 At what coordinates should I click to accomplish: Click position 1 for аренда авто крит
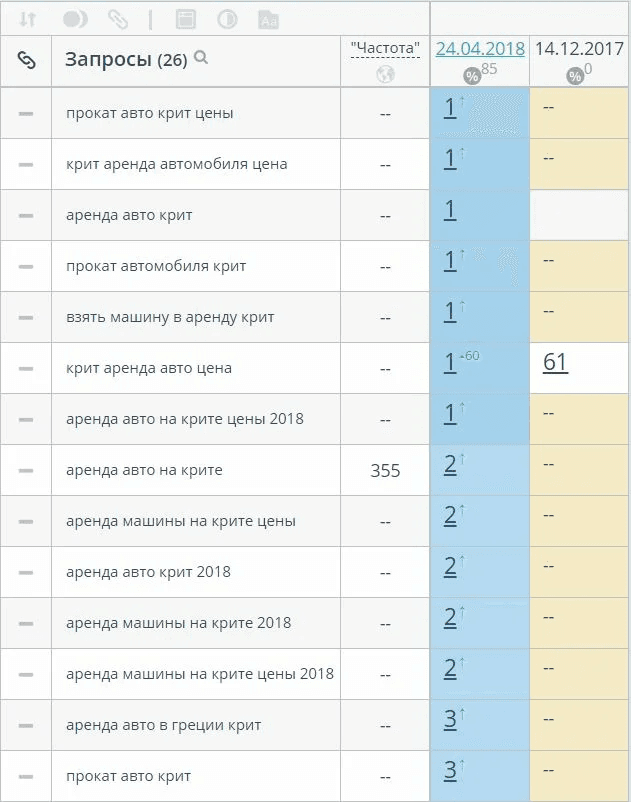point(450,210)
